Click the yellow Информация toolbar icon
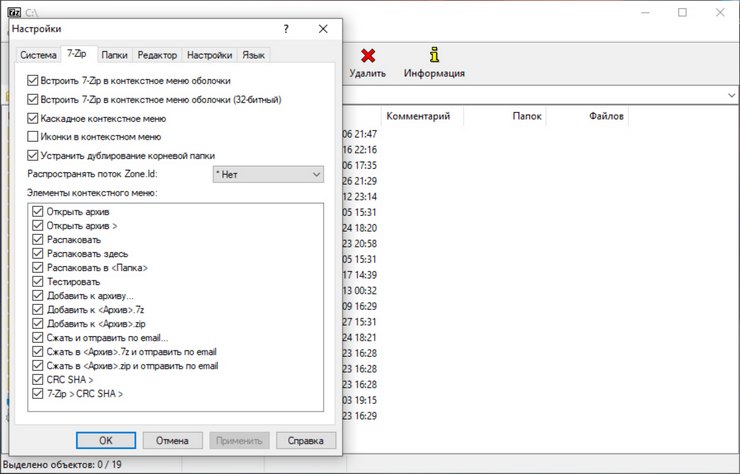 433,55
